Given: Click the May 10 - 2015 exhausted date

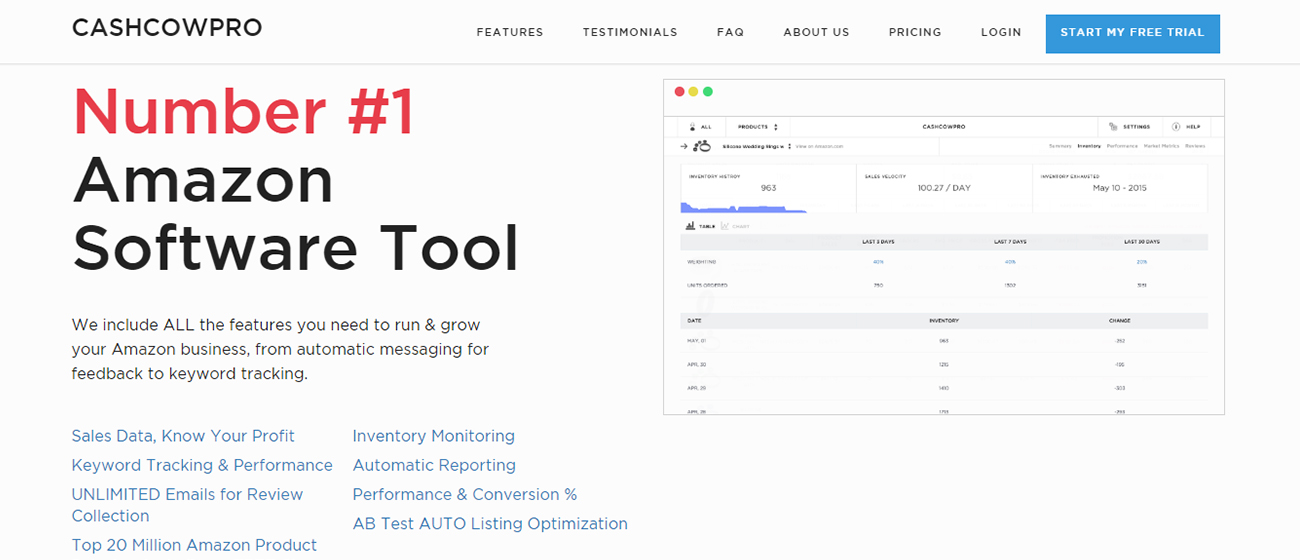Looking at the screenshot, I should point(1119,188).
